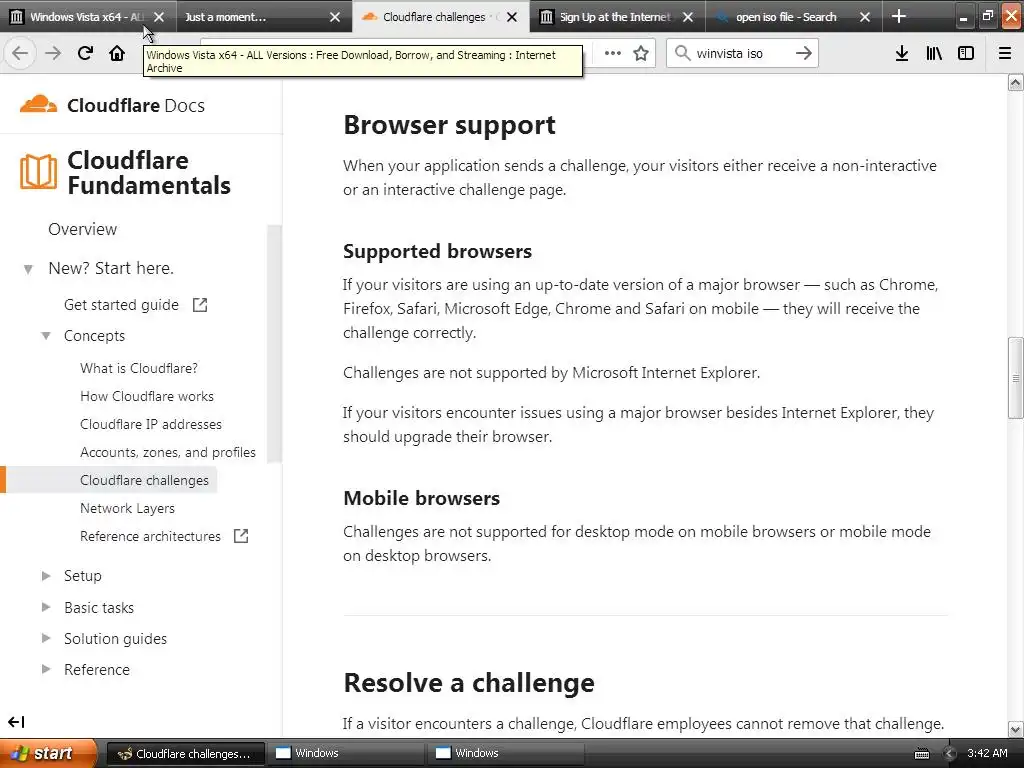1024x768 pixels.
Task: Click scrollbar down arrow
Action: [1016, 729]
